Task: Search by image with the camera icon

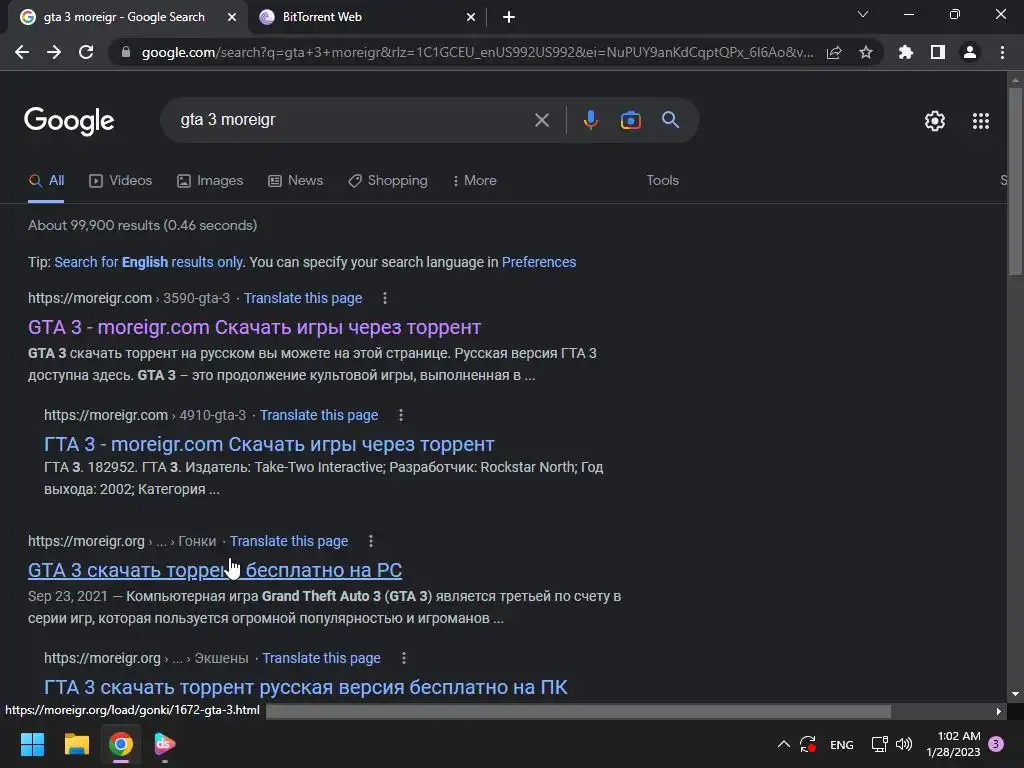Action: 630,120
